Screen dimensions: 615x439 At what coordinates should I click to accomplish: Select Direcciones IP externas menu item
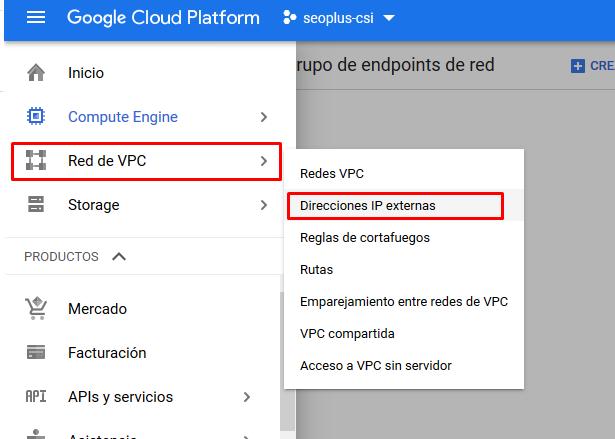tap(368, 206)
